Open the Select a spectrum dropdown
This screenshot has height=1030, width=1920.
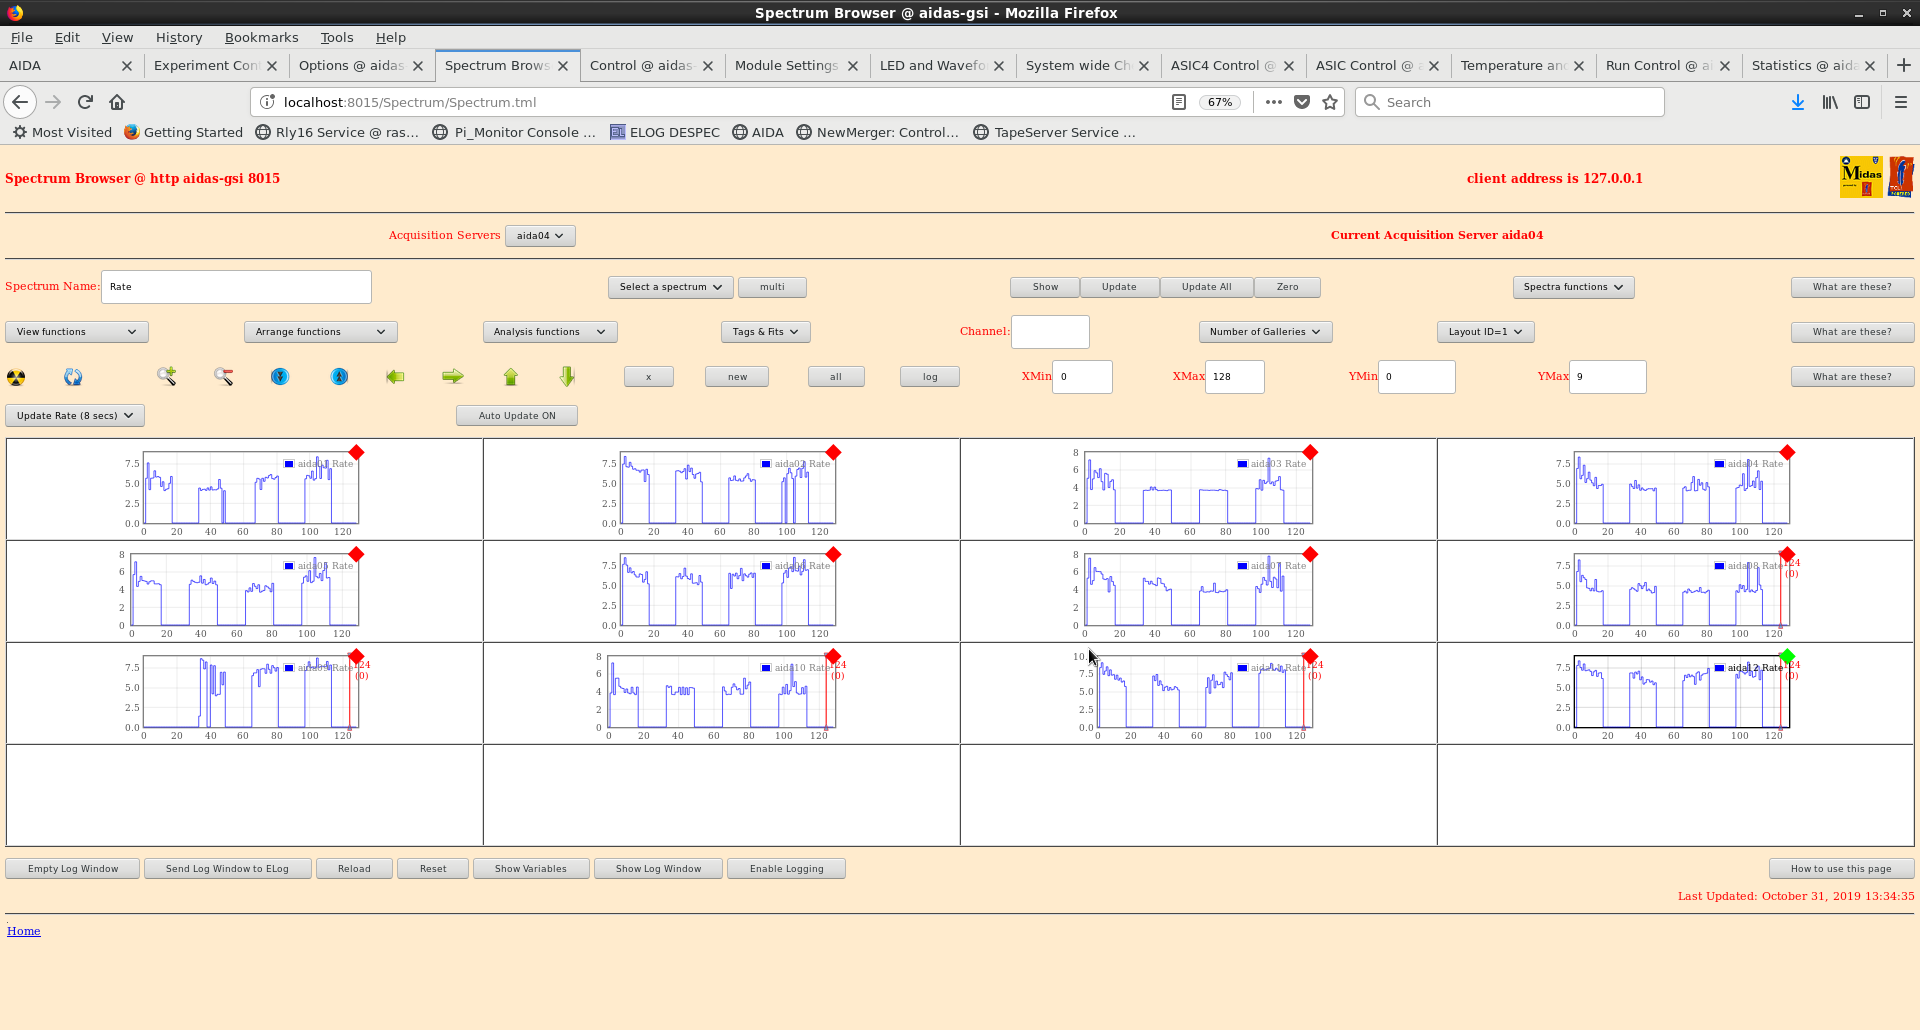coord(670,287)
